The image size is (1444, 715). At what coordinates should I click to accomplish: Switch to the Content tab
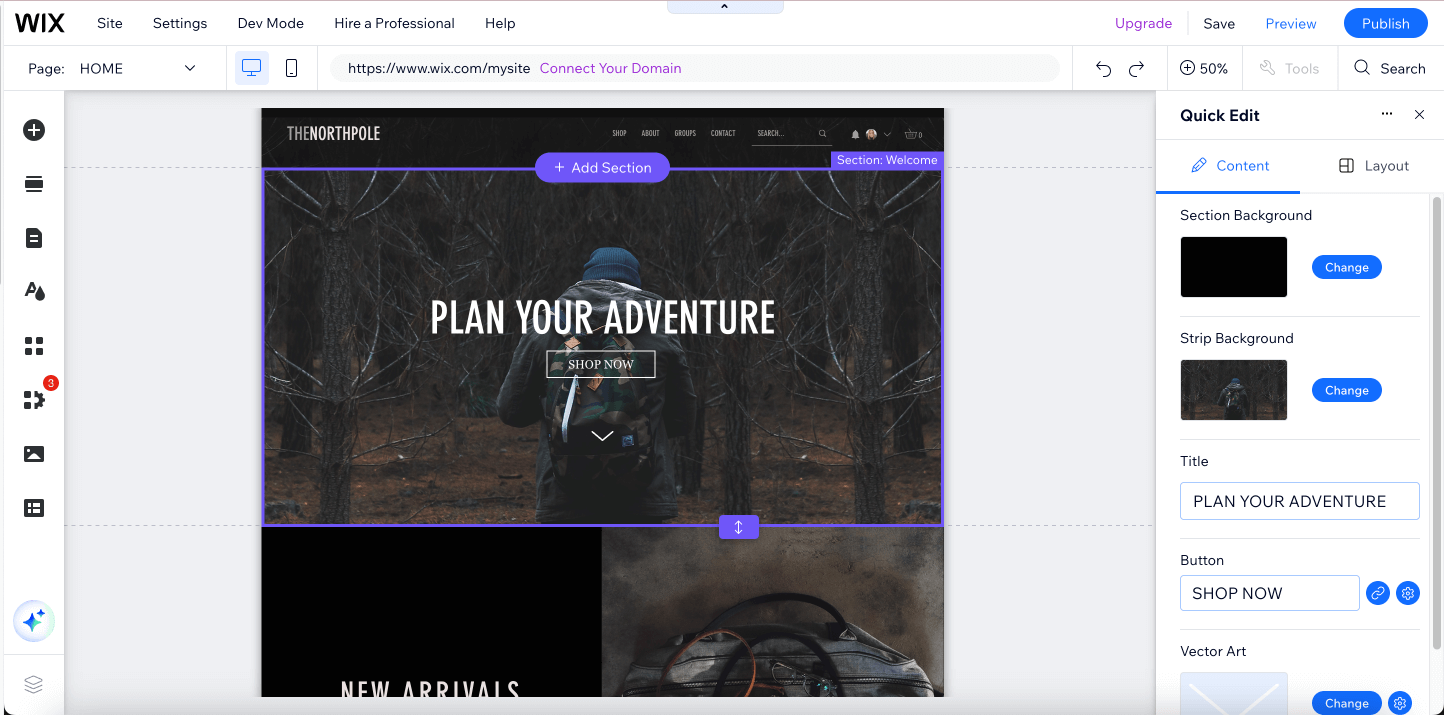click(x=1229, y=166)
